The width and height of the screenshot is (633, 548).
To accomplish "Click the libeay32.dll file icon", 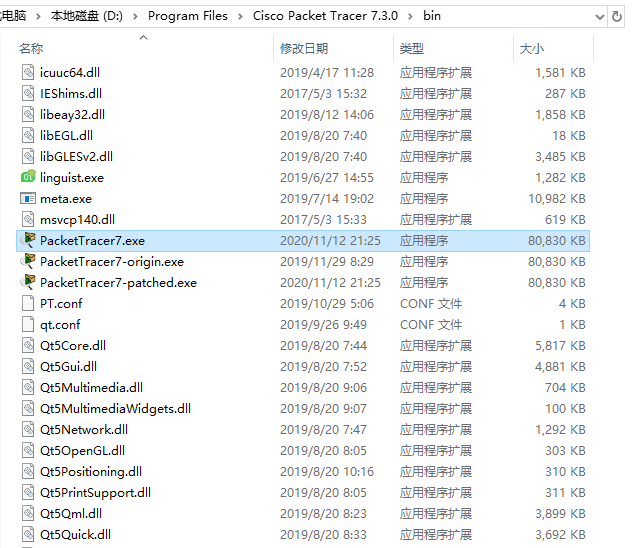I will click(x=28, y=115).
